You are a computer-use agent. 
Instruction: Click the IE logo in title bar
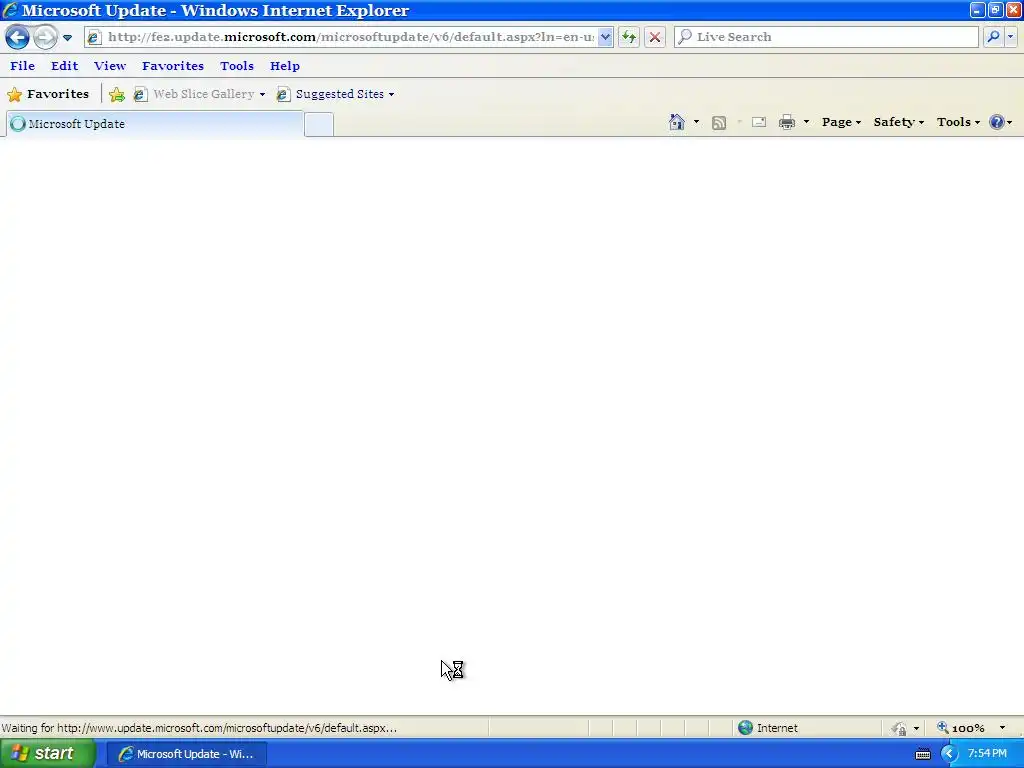pyautogui.click(x=10, y=10)
